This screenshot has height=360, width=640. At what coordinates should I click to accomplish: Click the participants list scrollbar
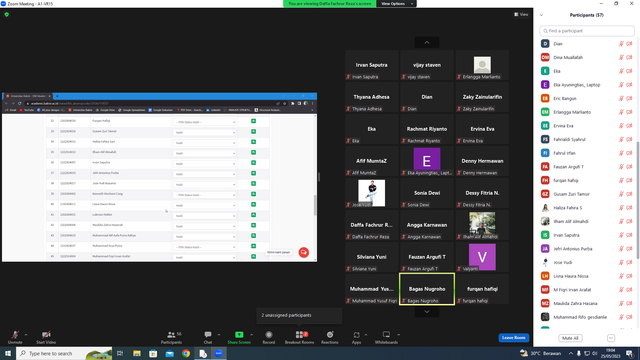pyautogui.click(x=638, y=200)
